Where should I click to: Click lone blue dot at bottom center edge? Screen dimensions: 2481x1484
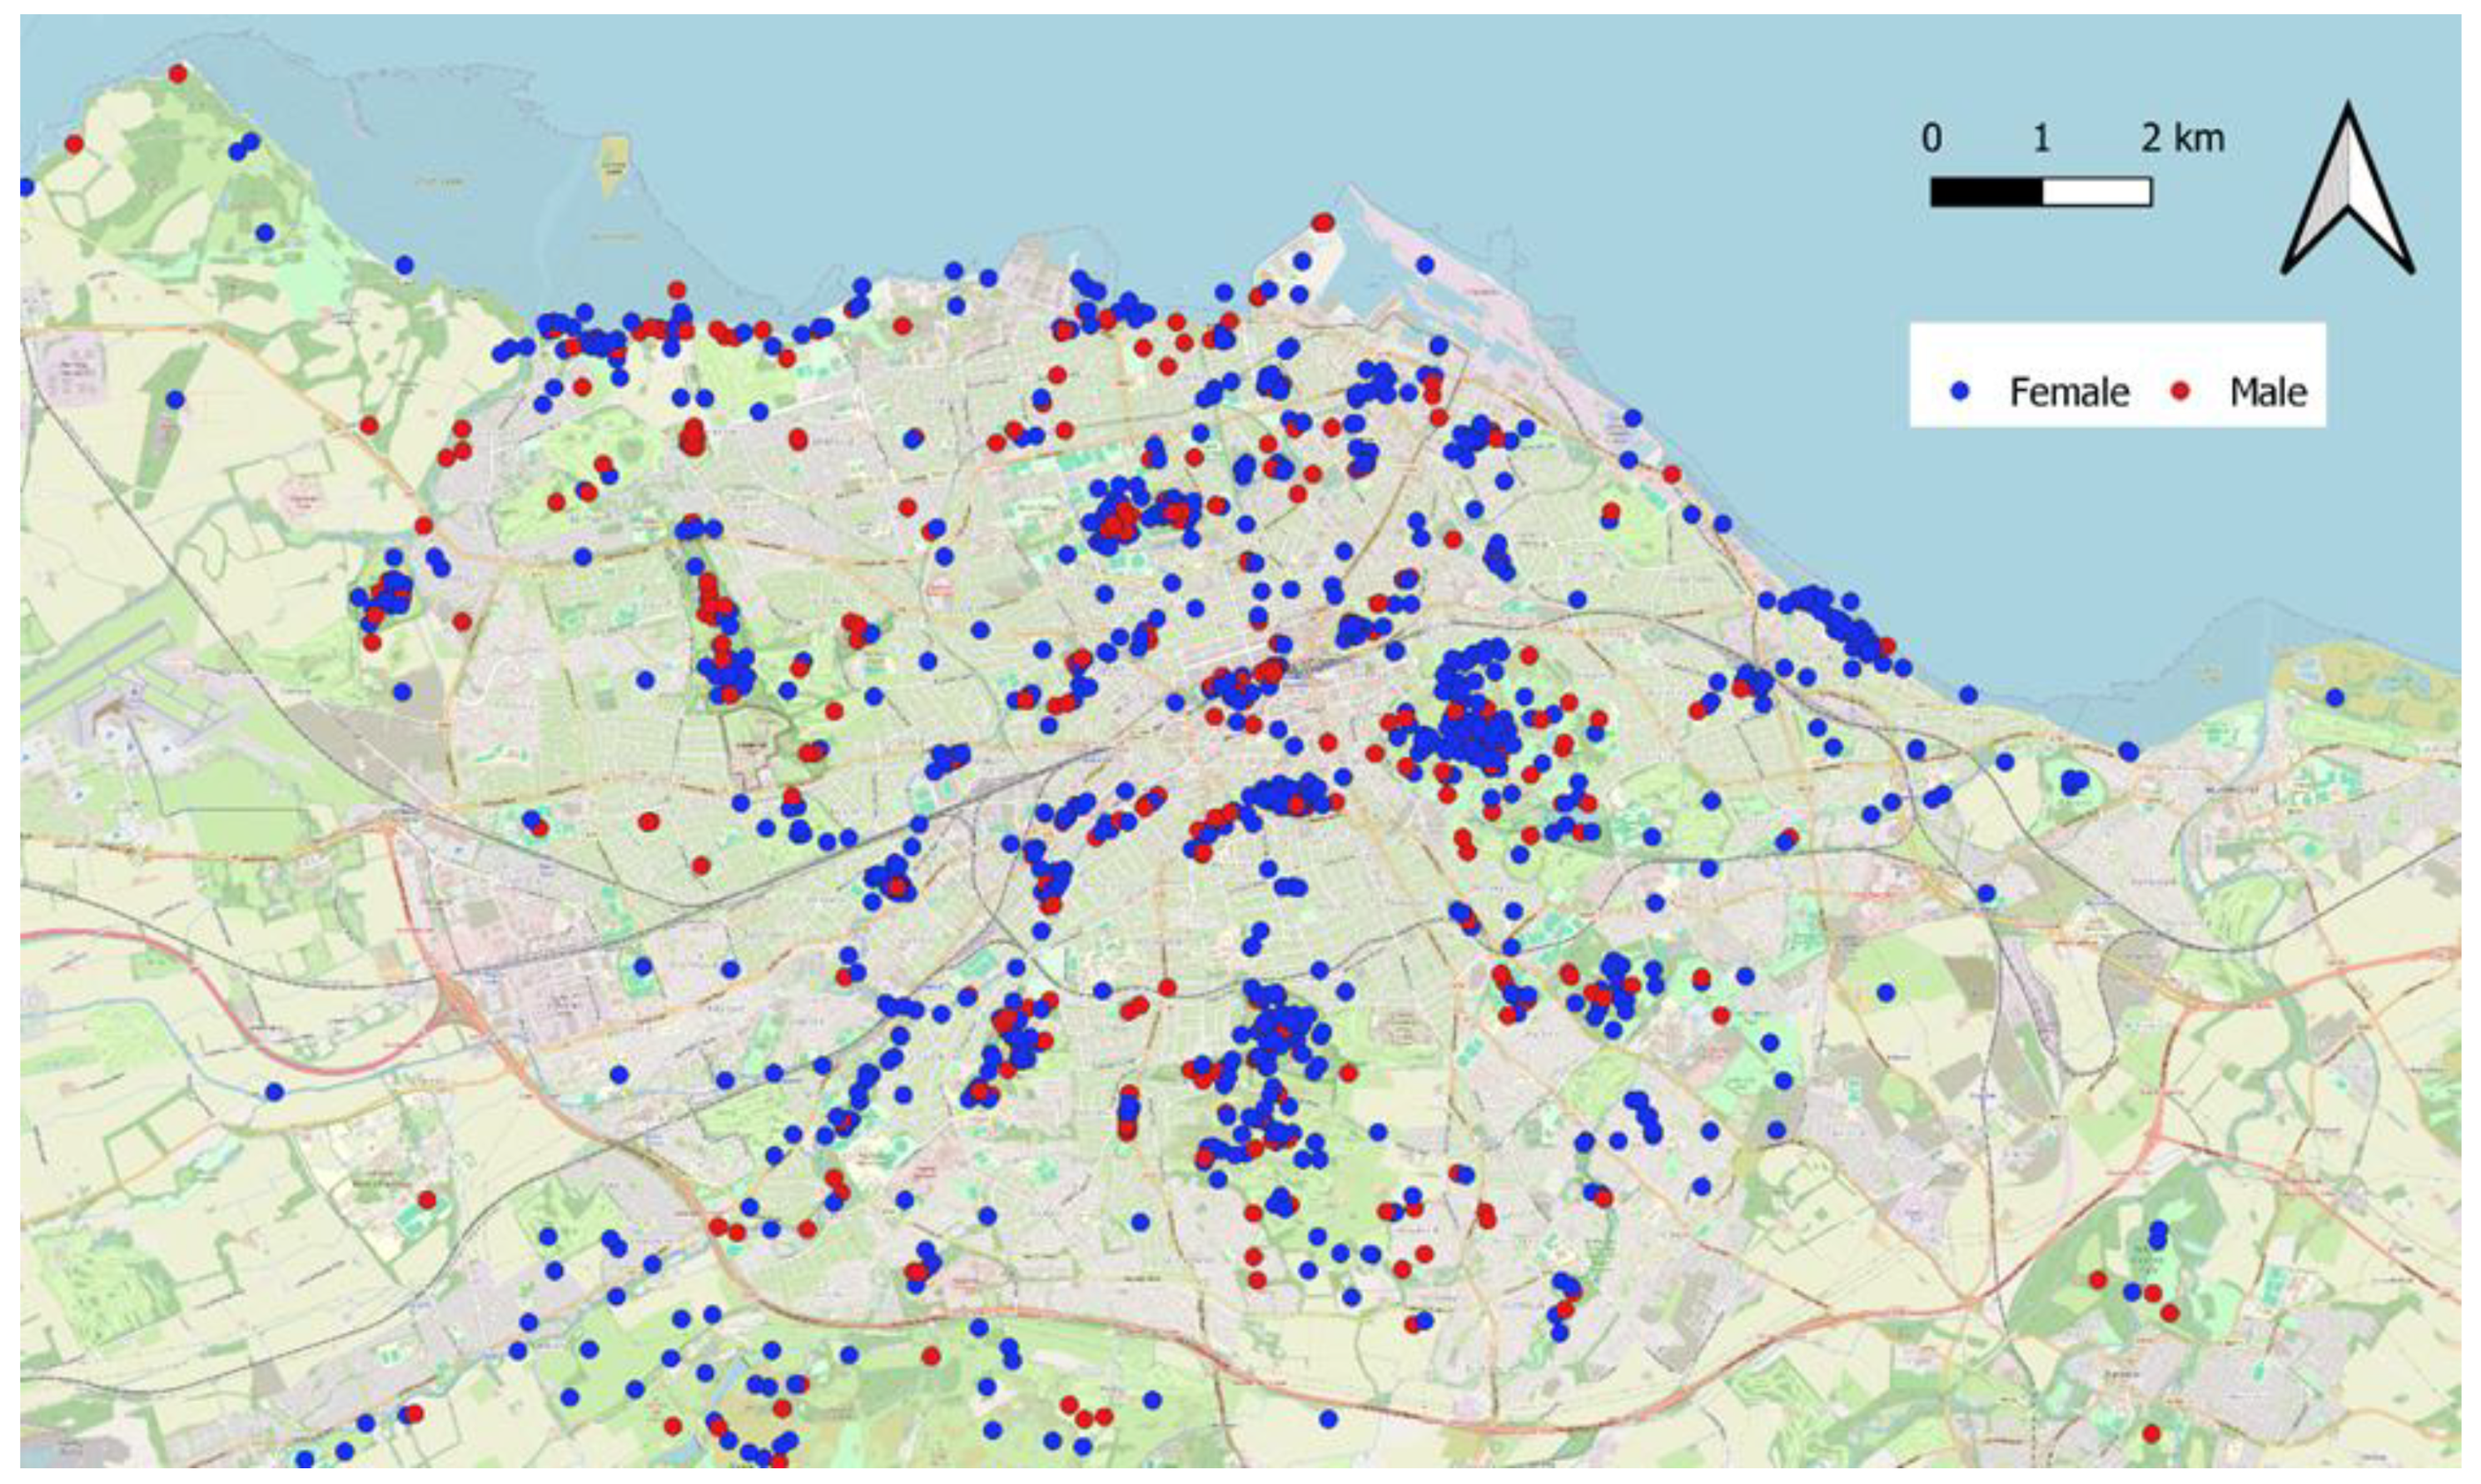[x=1328, y=1419]
